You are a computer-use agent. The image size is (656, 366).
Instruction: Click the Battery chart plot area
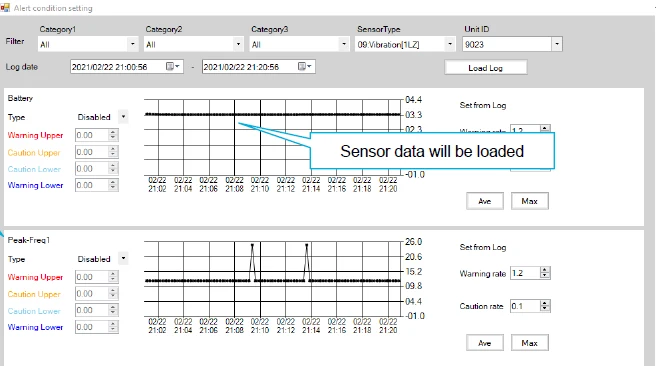pyautogui.click(x=273, y=137)
